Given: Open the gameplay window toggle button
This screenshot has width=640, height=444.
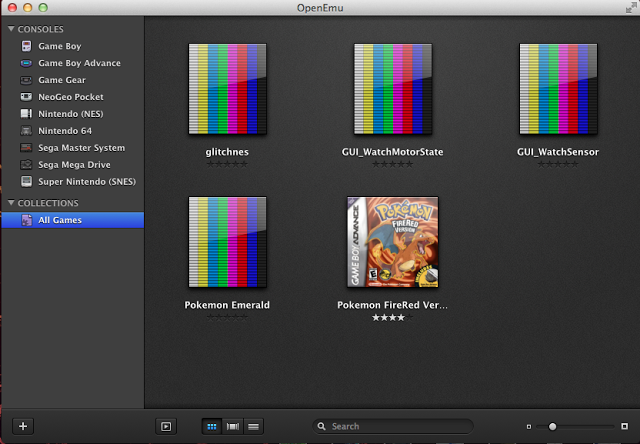Looking at the screenshot, I should coord(166,426).
